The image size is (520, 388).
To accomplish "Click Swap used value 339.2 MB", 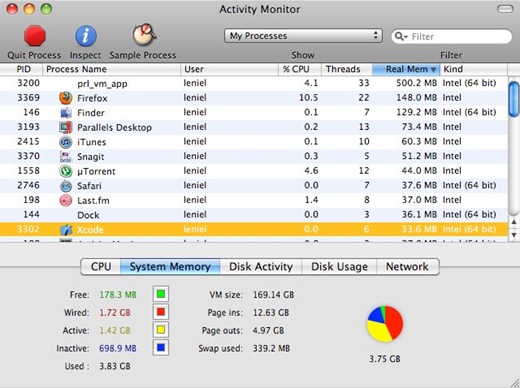I will 271,348.
